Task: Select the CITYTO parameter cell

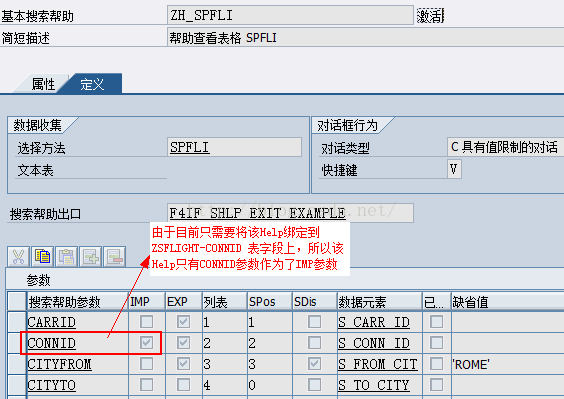Action: point(77,385)
